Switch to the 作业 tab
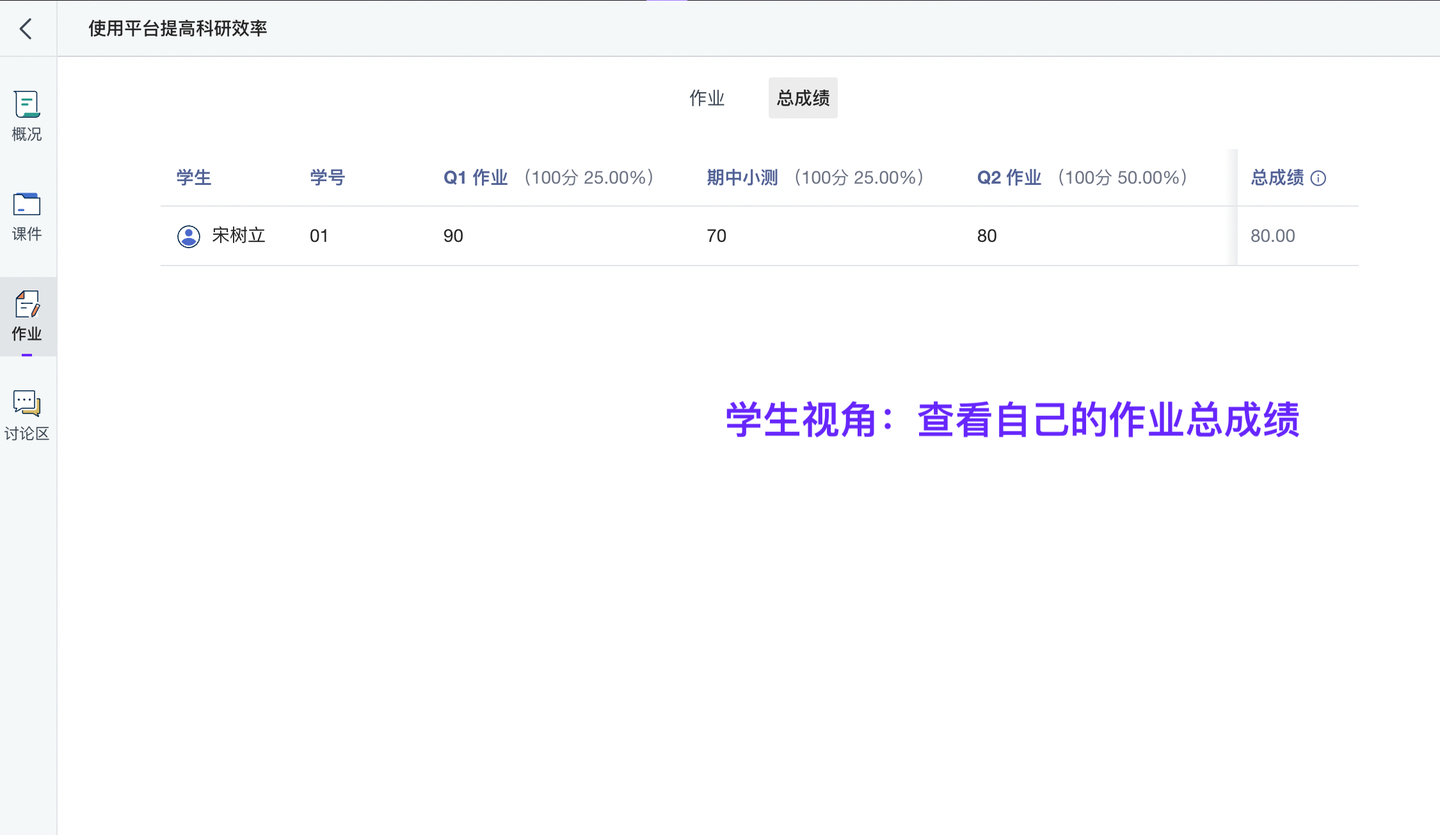Image resolution: width=1440 pixels, height=835 pixels. [x=707, y=98]
